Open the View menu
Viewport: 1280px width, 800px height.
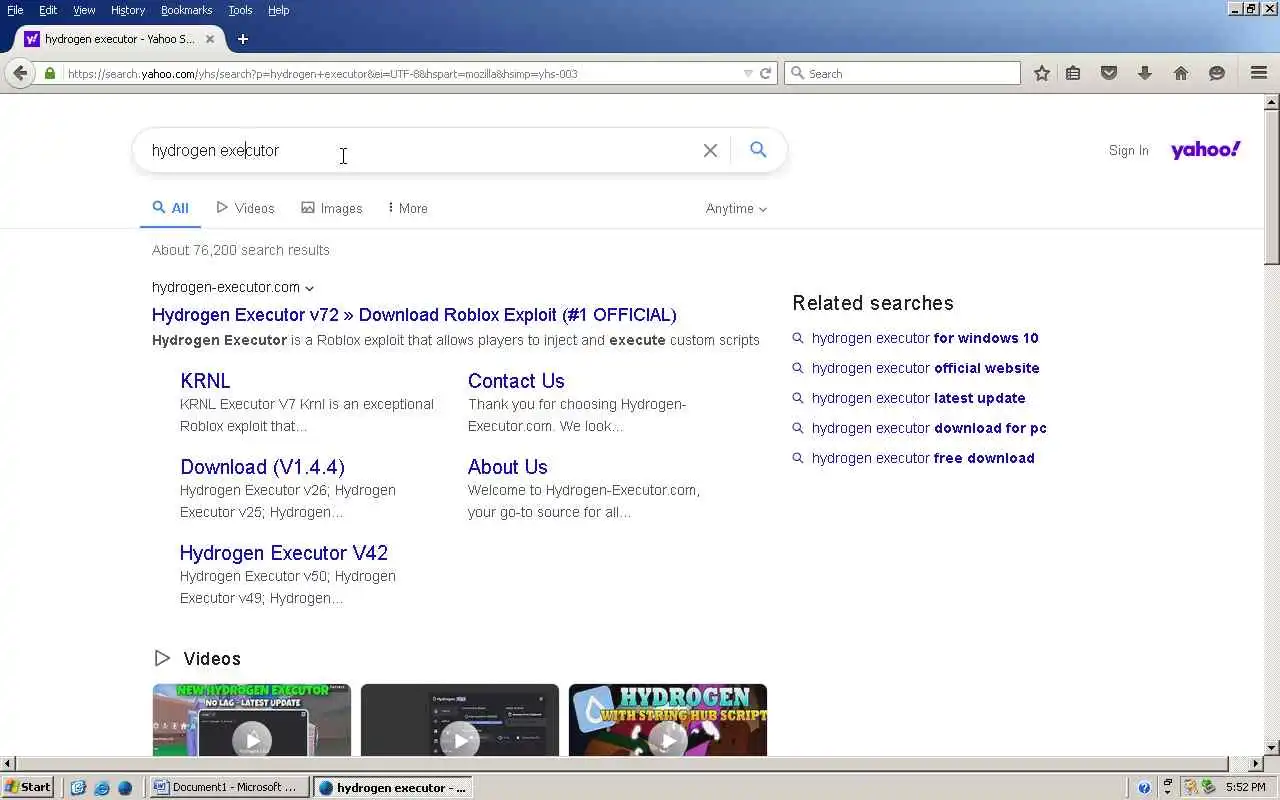[x=84, y=10]
